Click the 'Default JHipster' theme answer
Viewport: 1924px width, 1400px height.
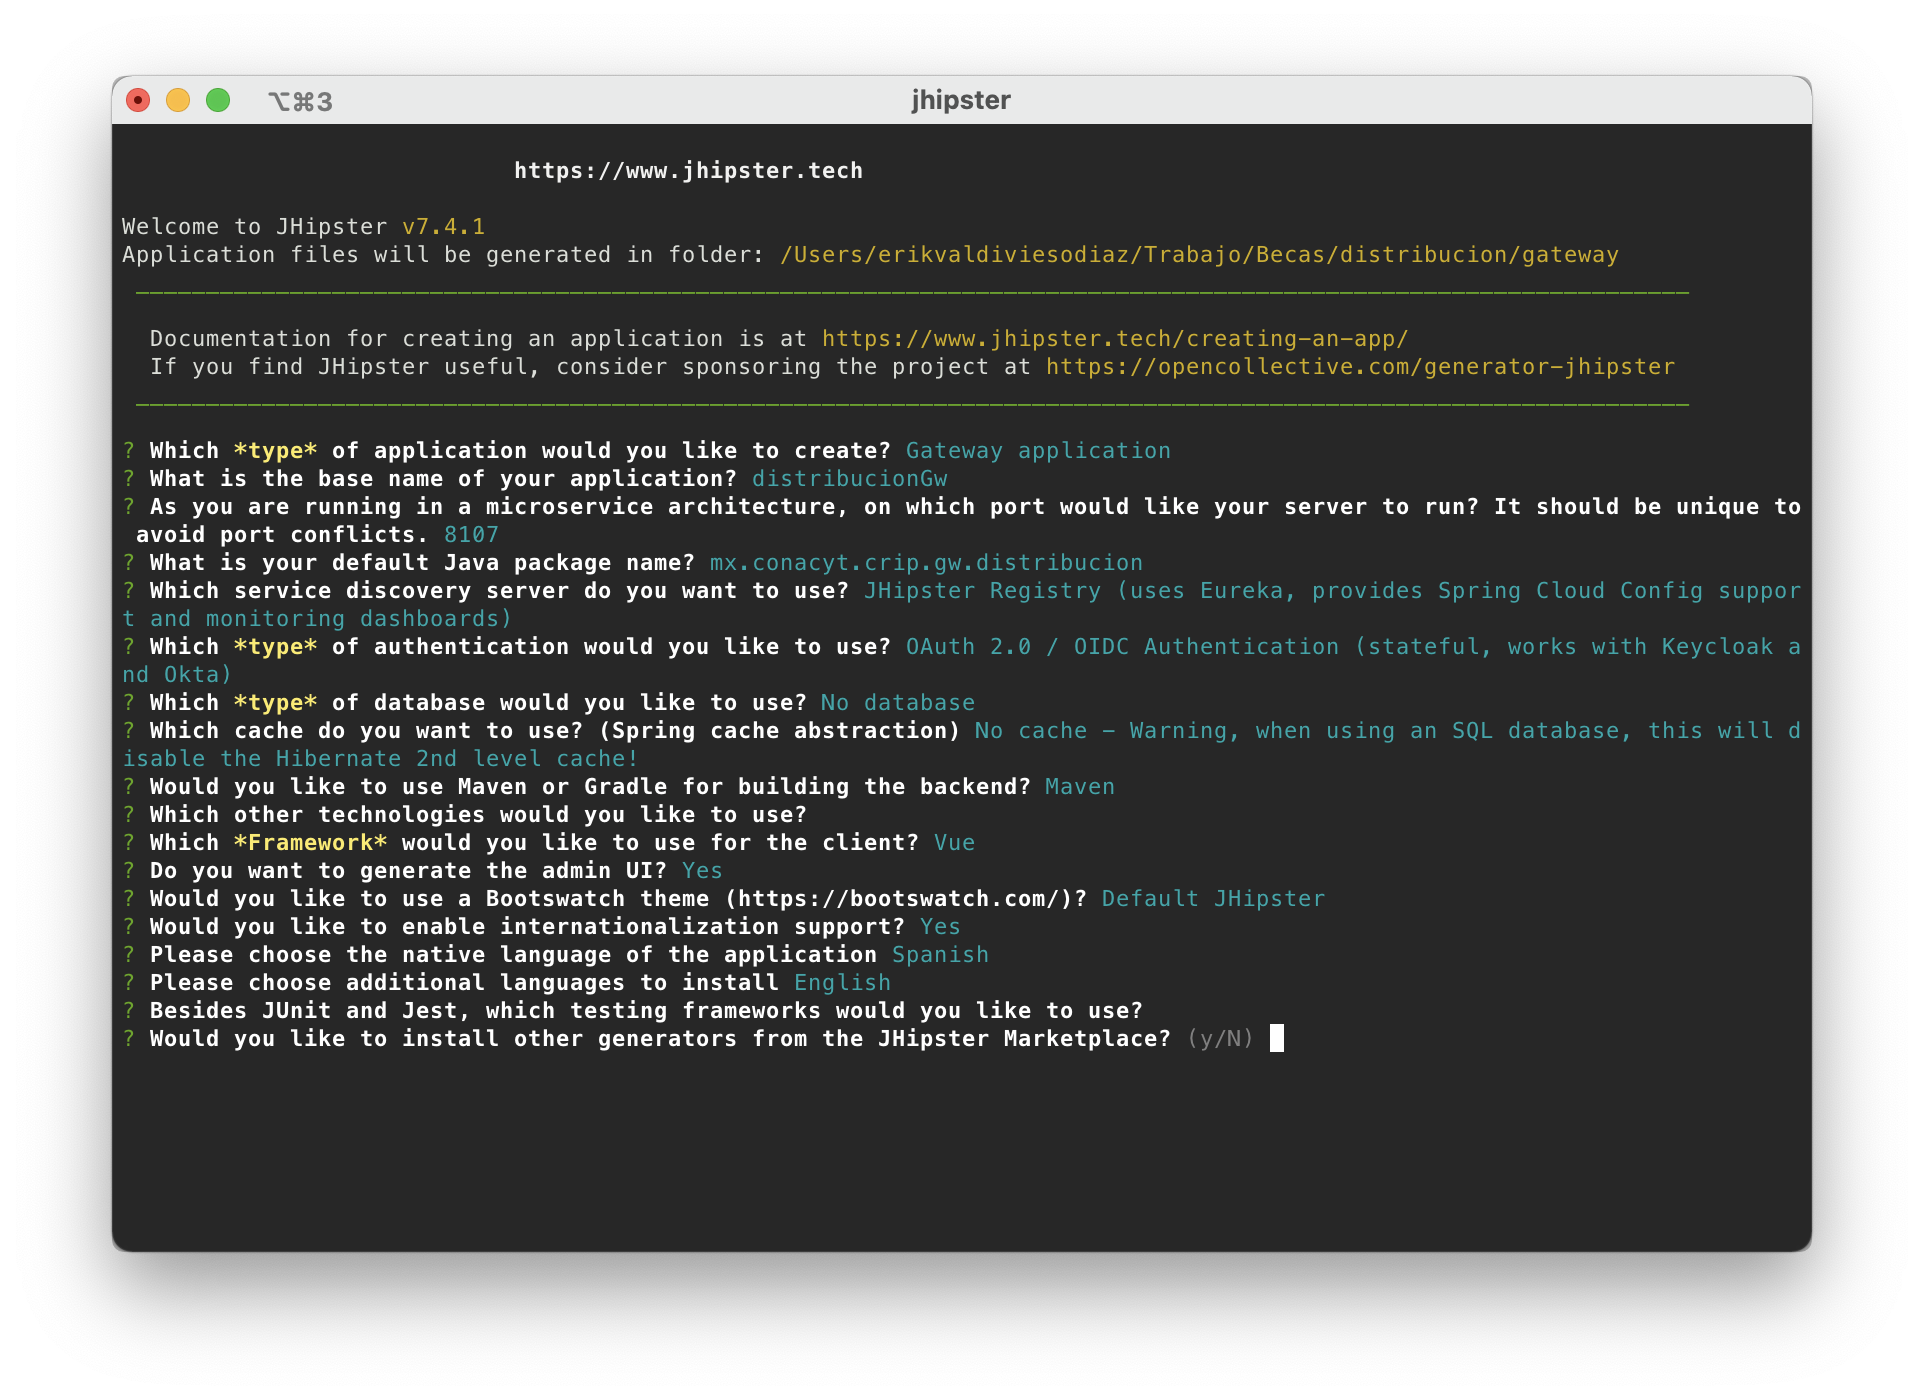pyautogui.click(x=1213, y=899)
